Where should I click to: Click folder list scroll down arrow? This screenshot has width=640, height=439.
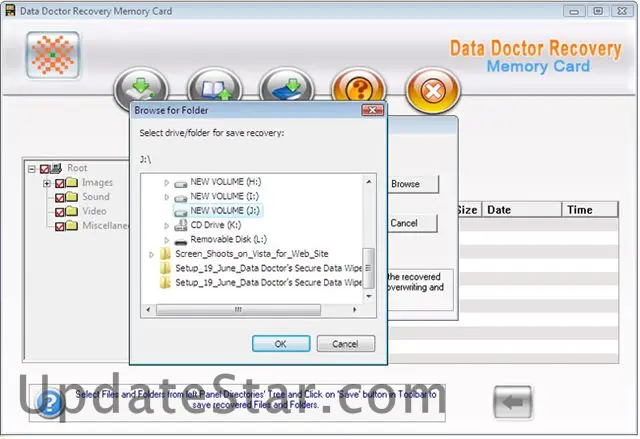369,296
